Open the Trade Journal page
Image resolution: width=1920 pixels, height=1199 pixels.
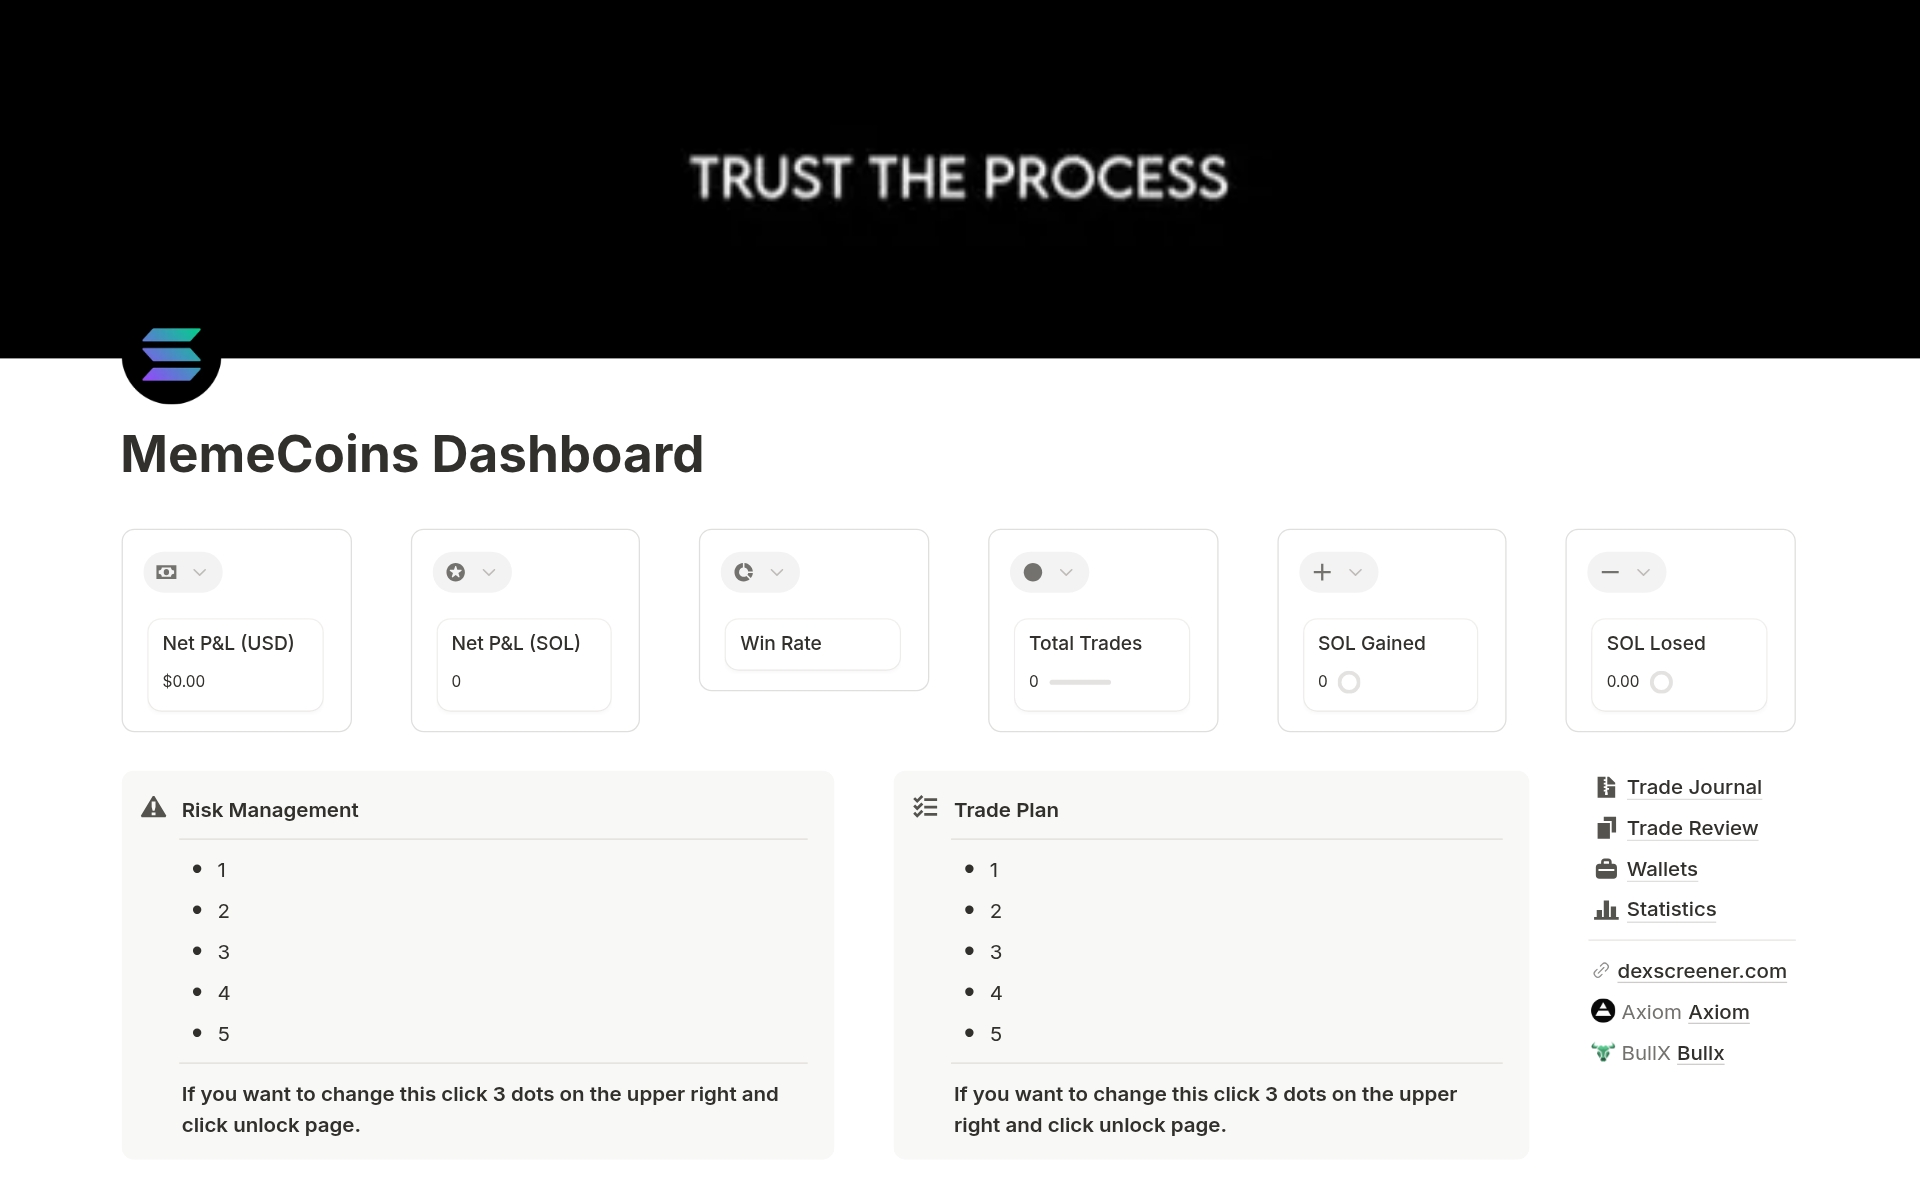point(1694,787)
